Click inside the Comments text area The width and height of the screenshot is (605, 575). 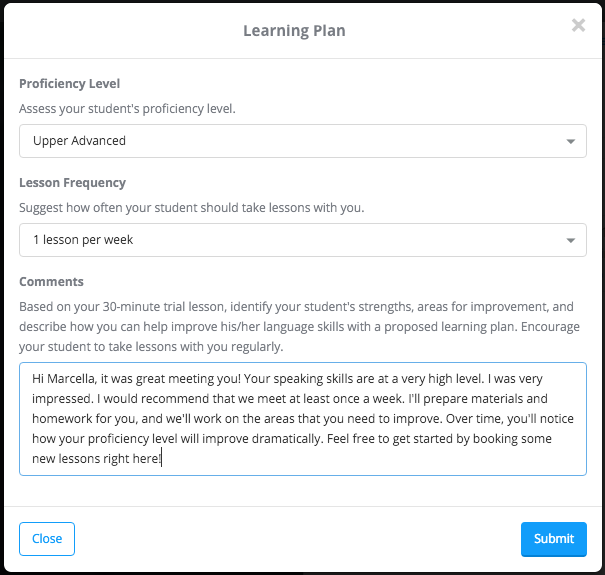click(x=303, y=419)
